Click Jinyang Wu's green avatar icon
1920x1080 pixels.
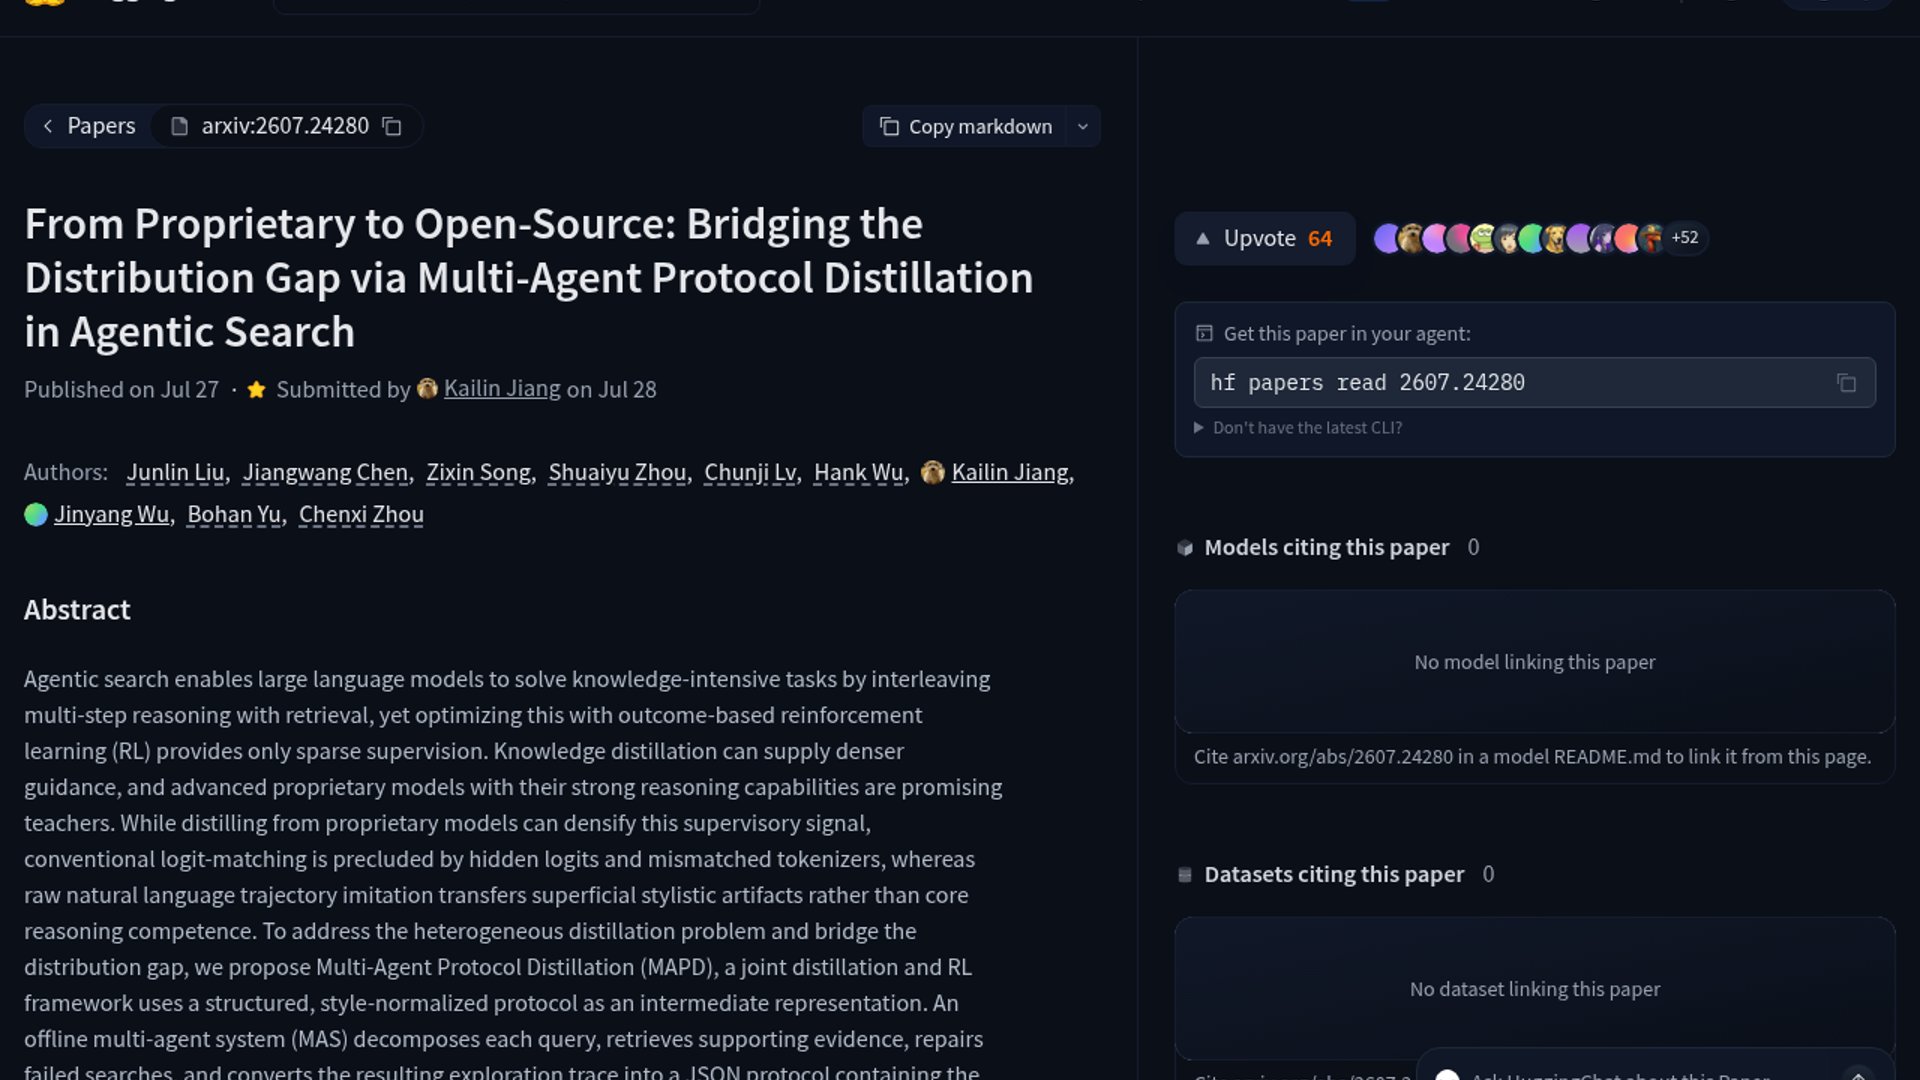pos(36,514)
